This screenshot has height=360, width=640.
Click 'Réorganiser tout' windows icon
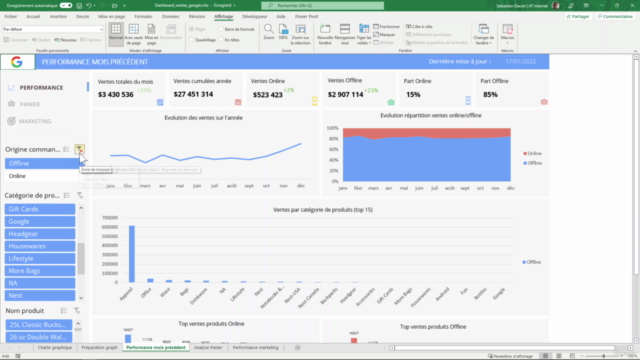[x=345, y=29]
